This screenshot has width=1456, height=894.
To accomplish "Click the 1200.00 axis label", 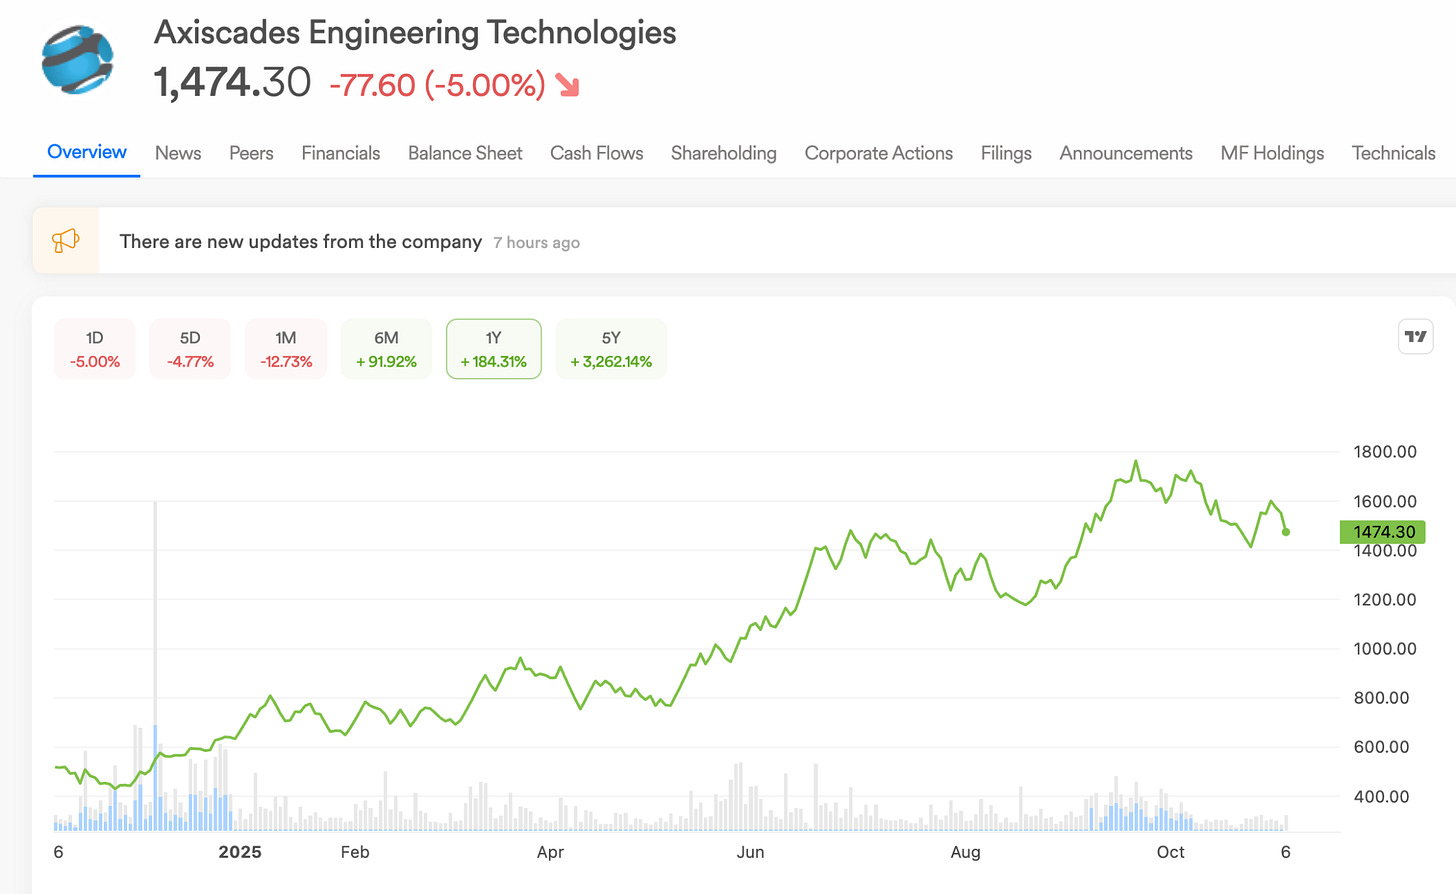I will pyautogui.click(x=1385, y=599).
